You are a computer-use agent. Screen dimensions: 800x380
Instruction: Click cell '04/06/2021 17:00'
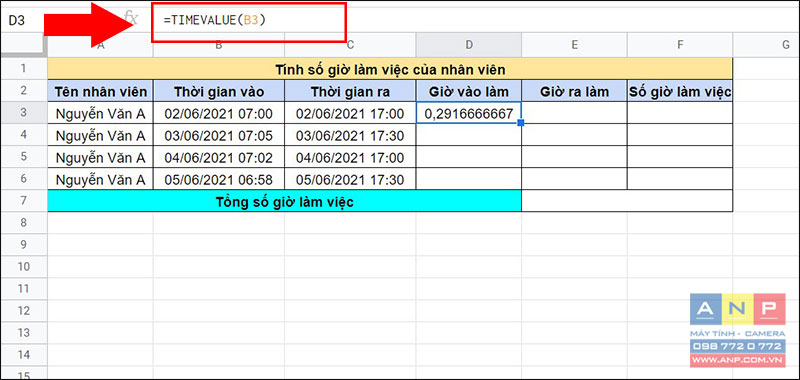pos(351,157)
